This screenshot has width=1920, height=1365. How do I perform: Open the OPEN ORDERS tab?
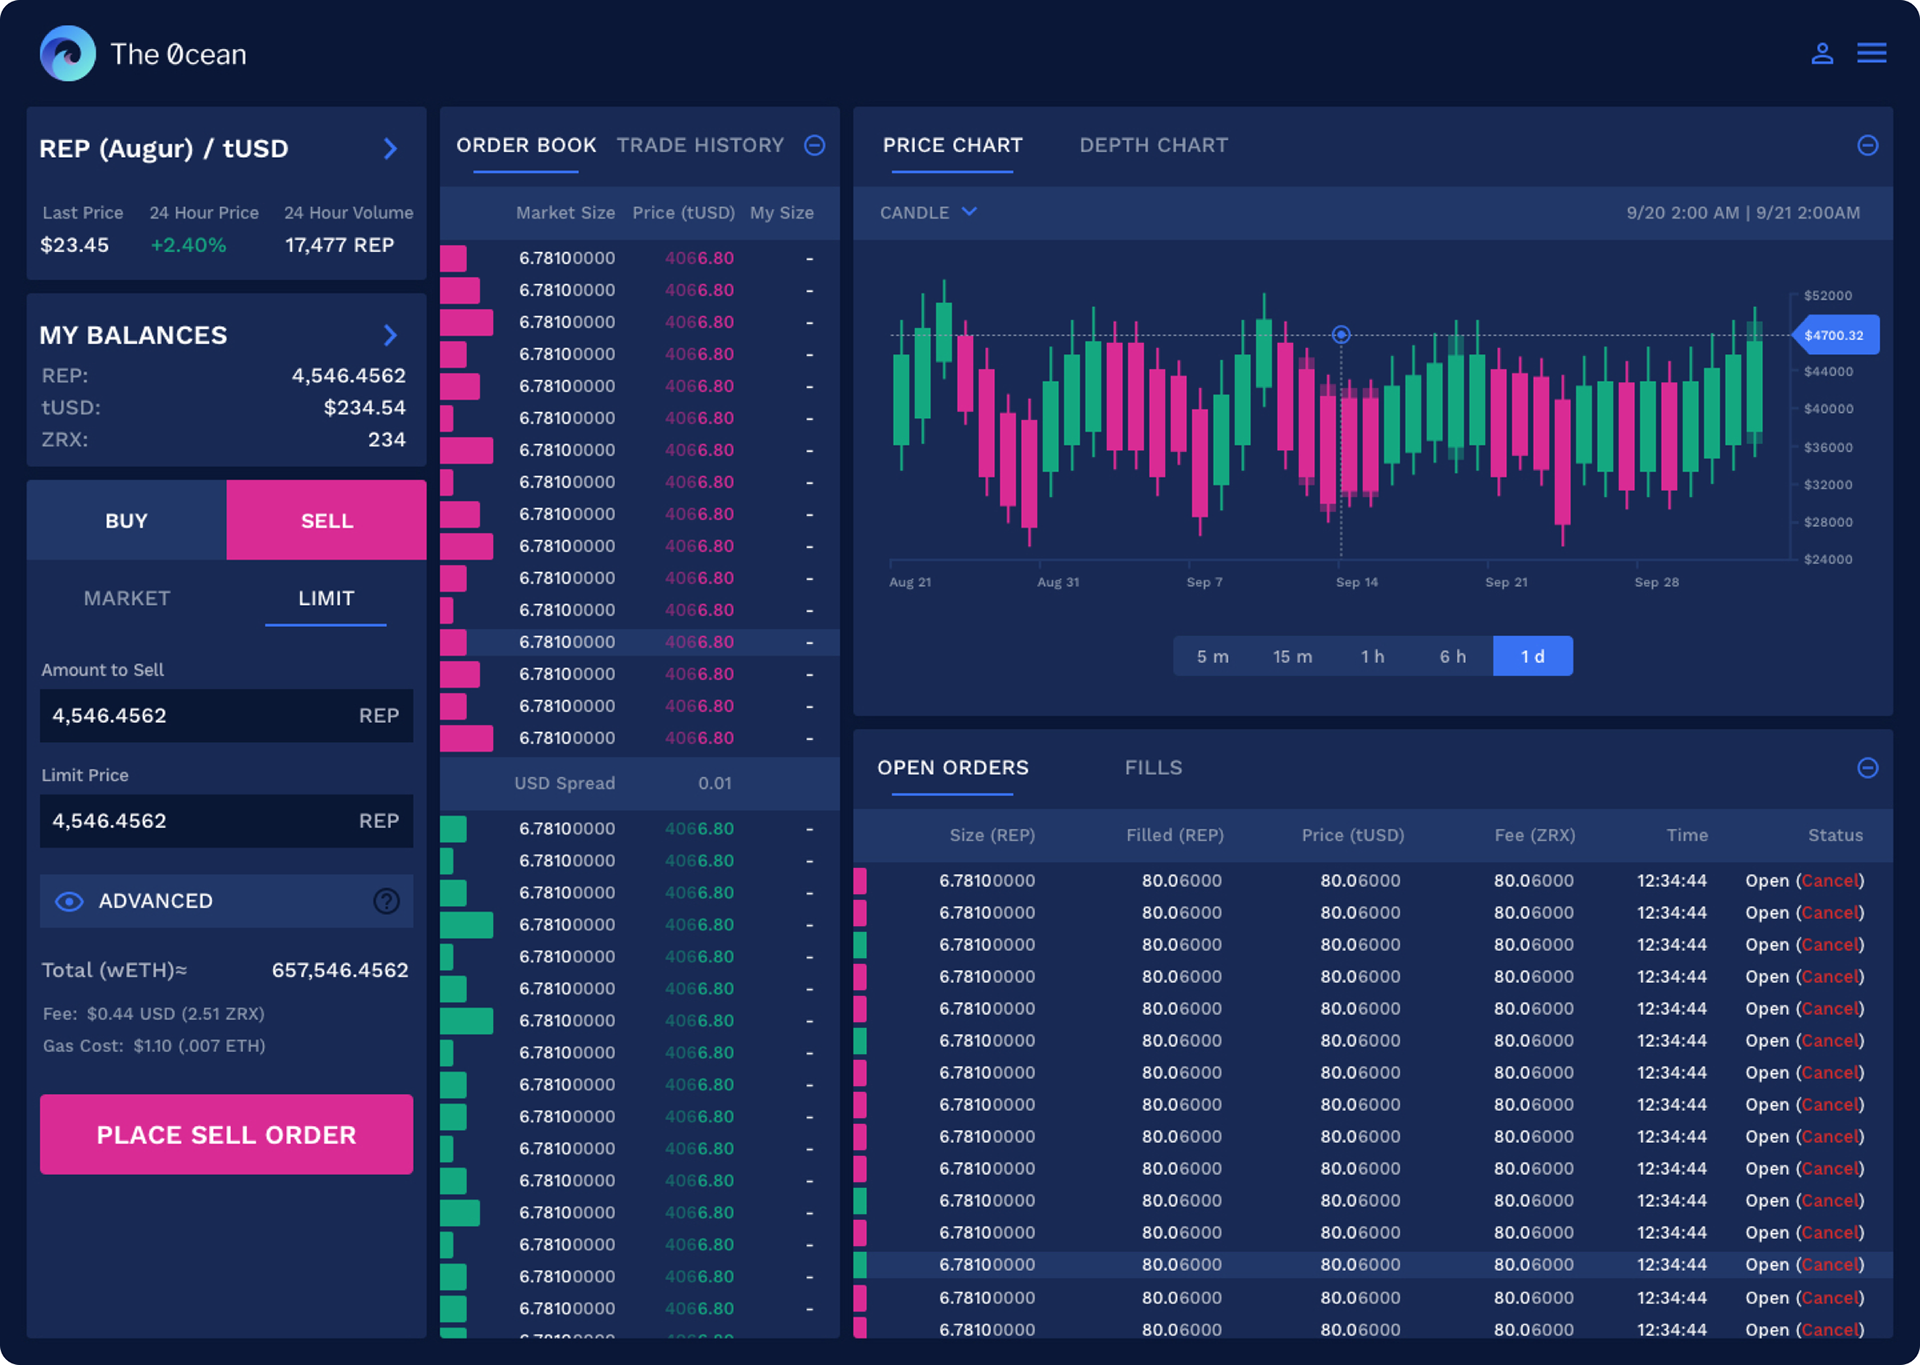953,768
